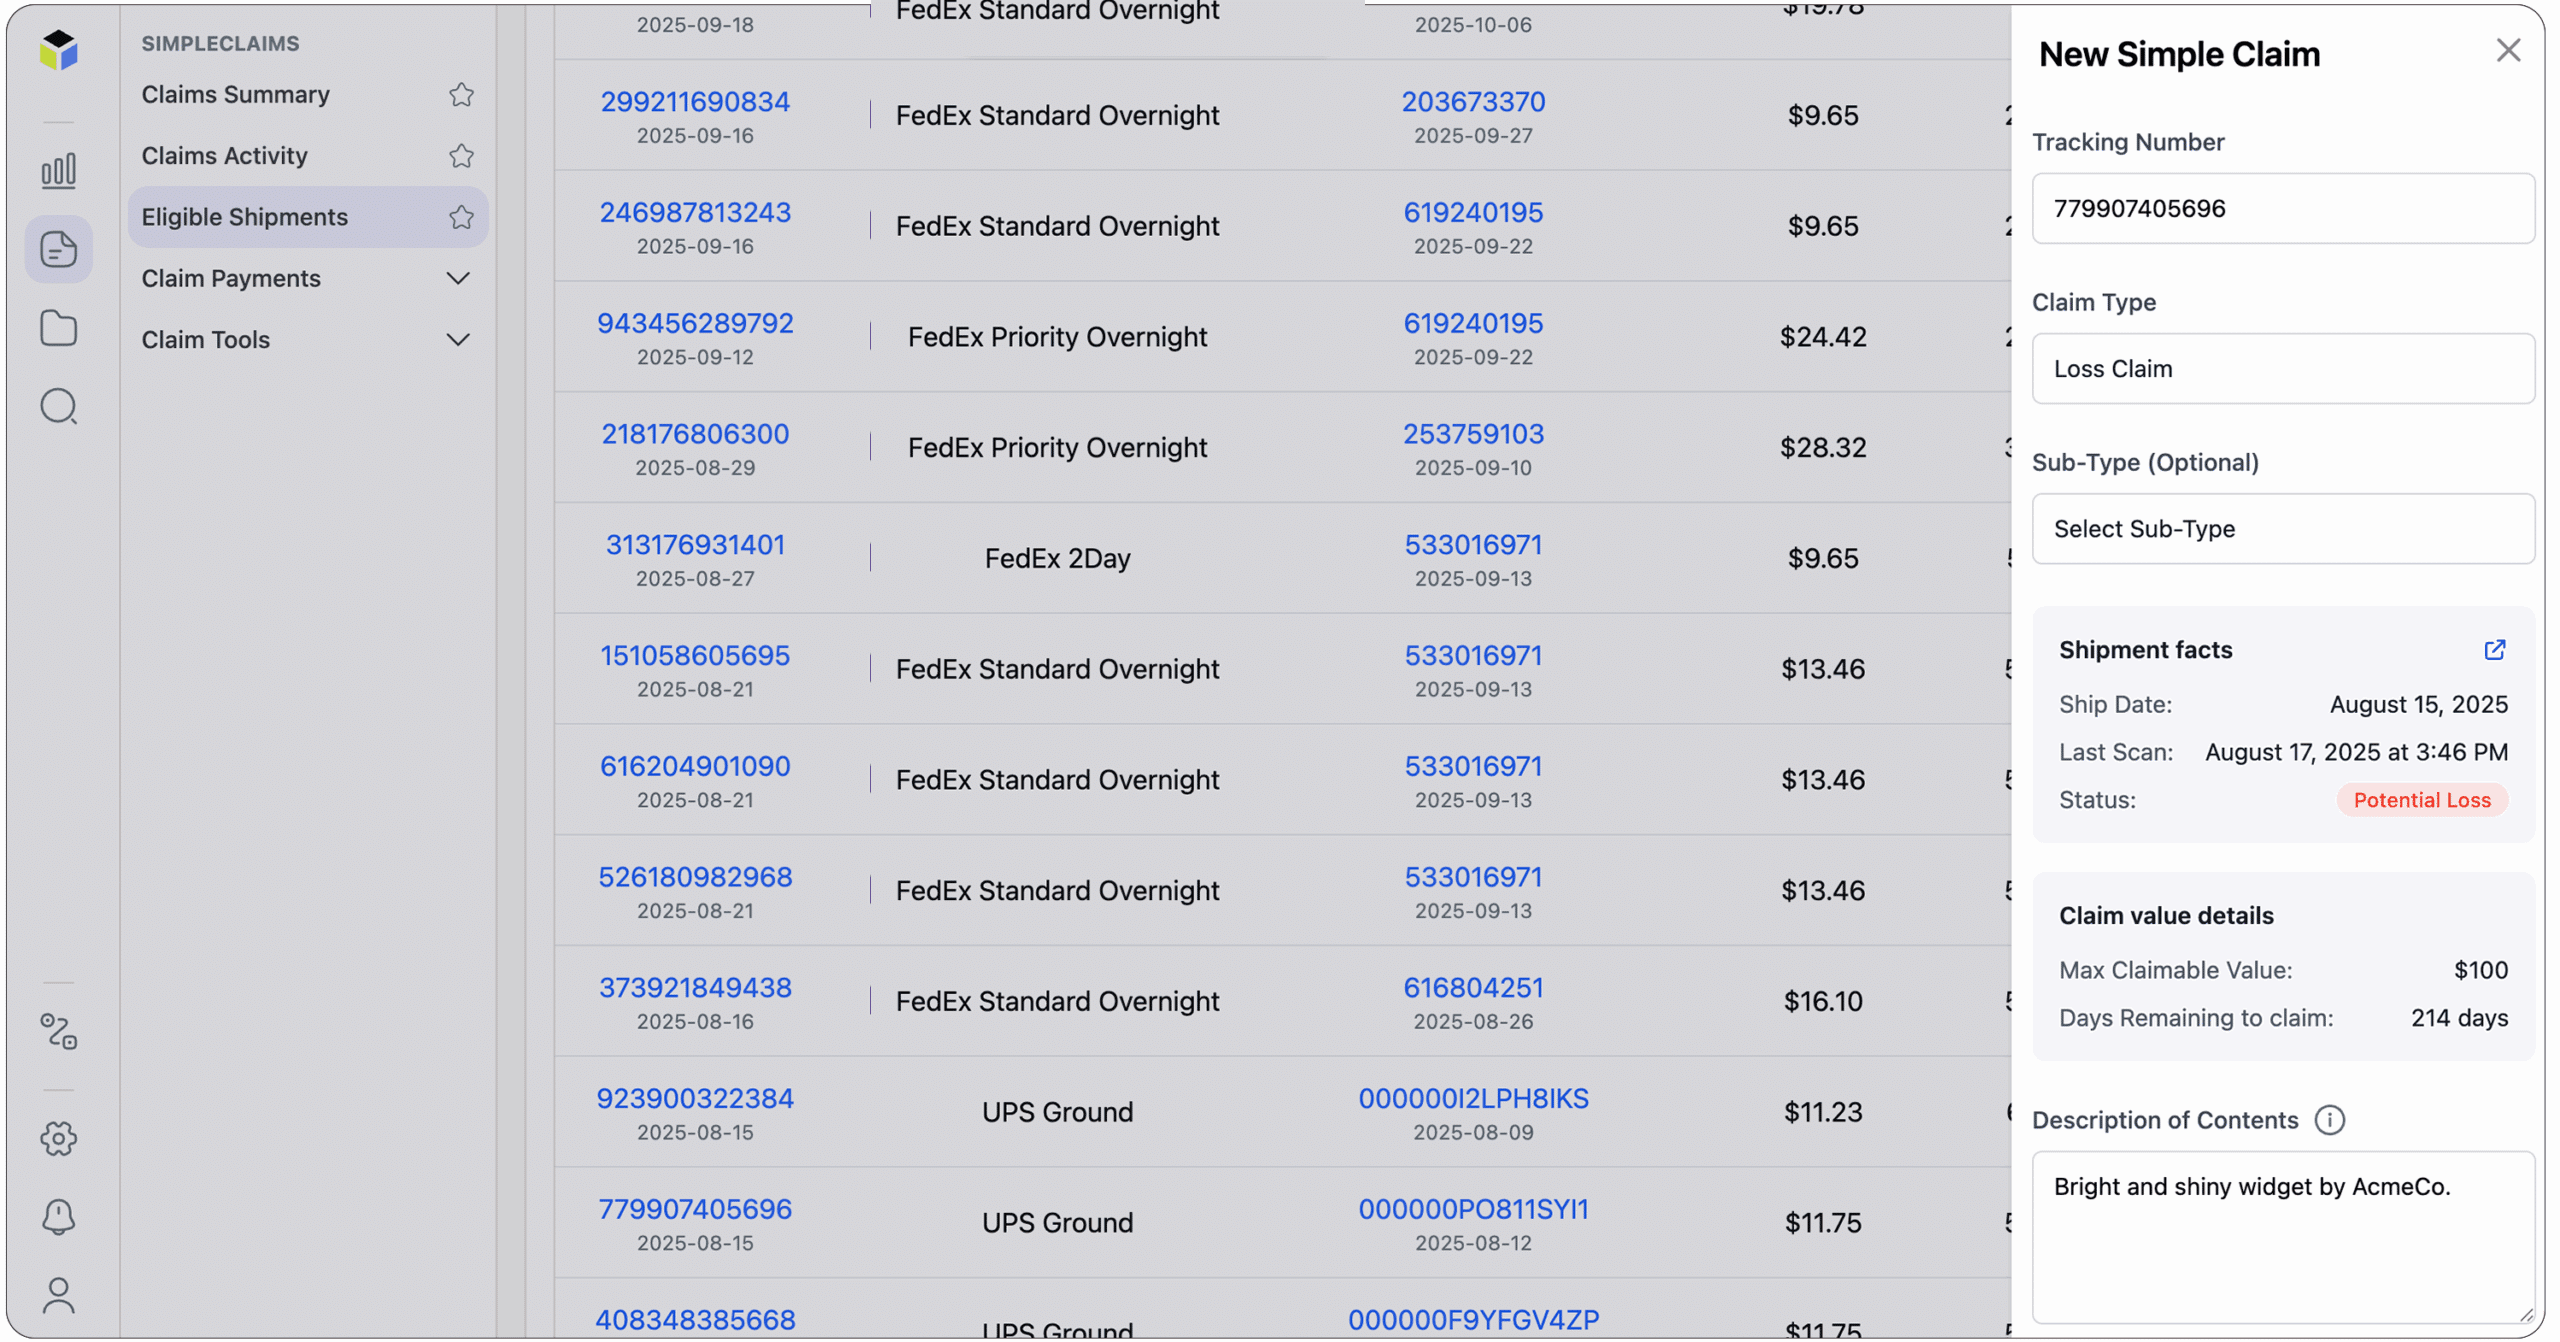Open the integrations route icon near sidebar bottom
The width and height of the screenshot is (2560, 1342).
(x=58, y=1033)
